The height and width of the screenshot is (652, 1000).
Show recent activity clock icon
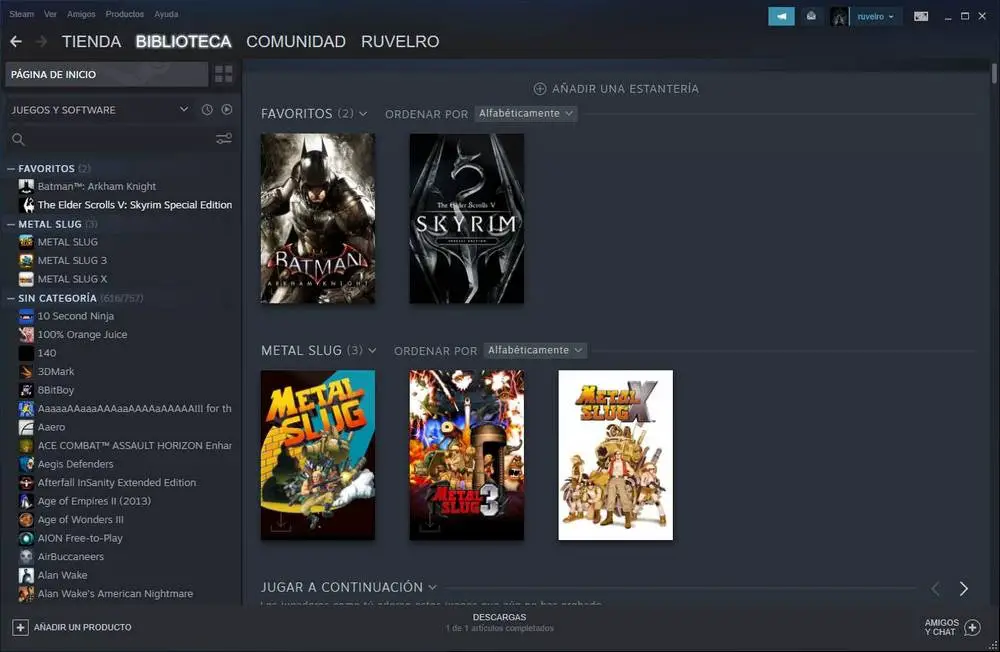tap(207, 110)
